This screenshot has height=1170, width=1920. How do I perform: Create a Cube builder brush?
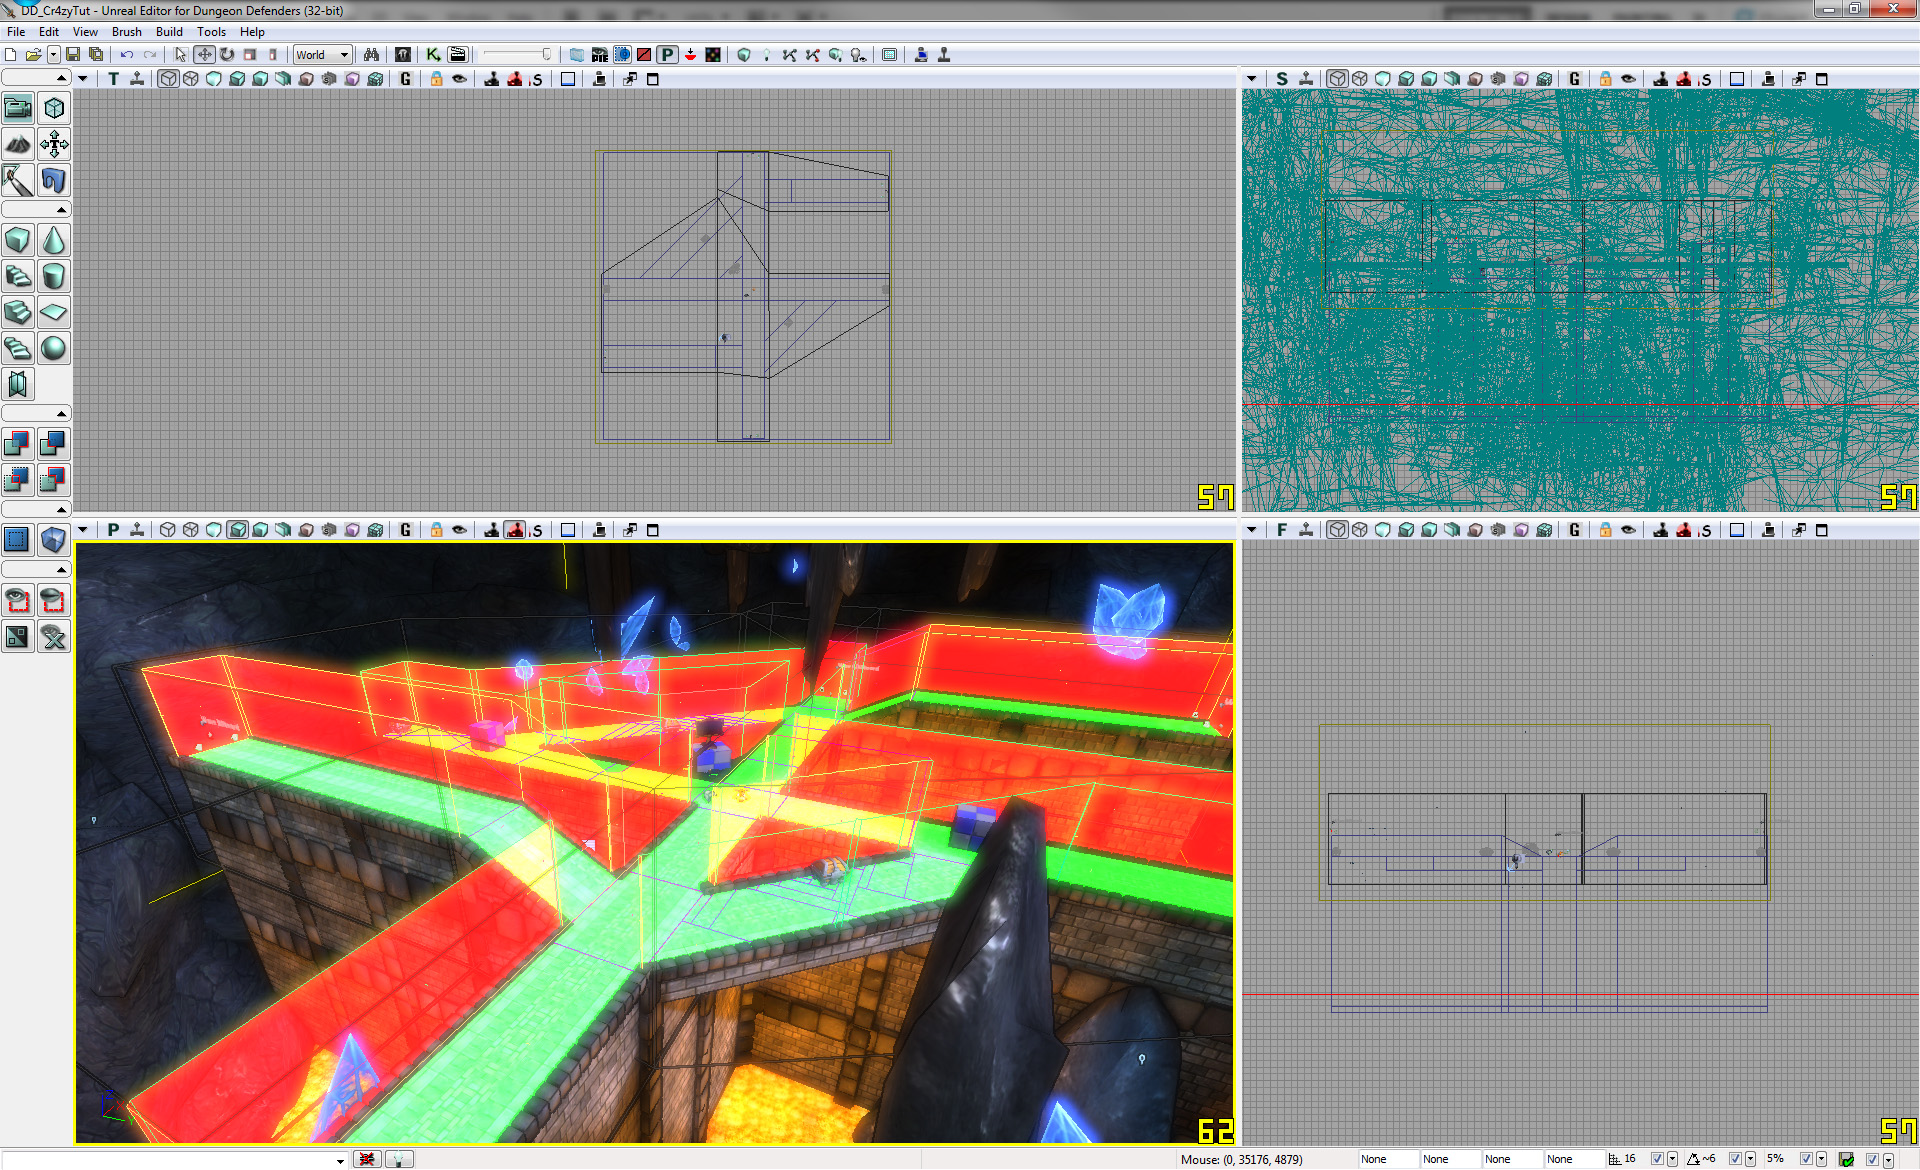18,240
